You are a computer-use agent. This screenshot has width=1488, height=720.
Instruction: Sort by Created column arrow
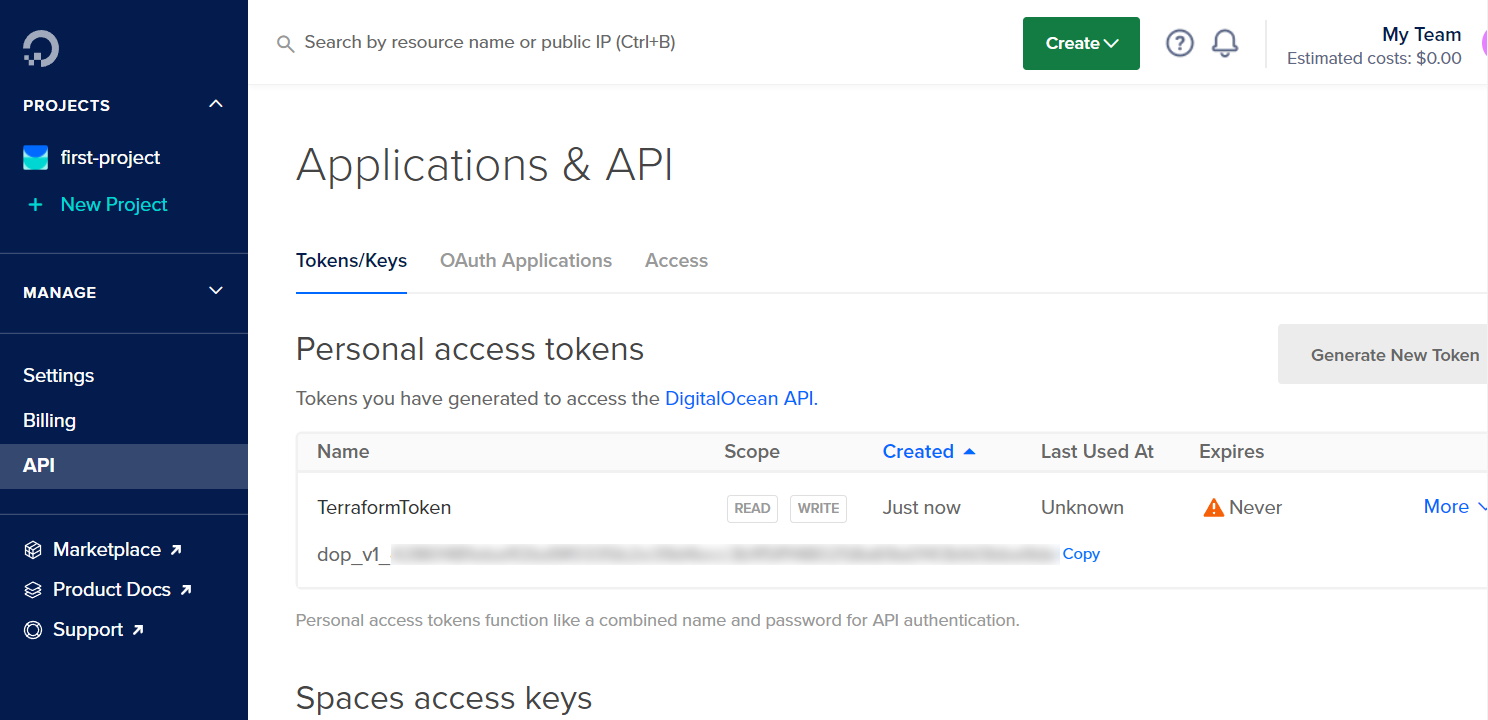969,452
